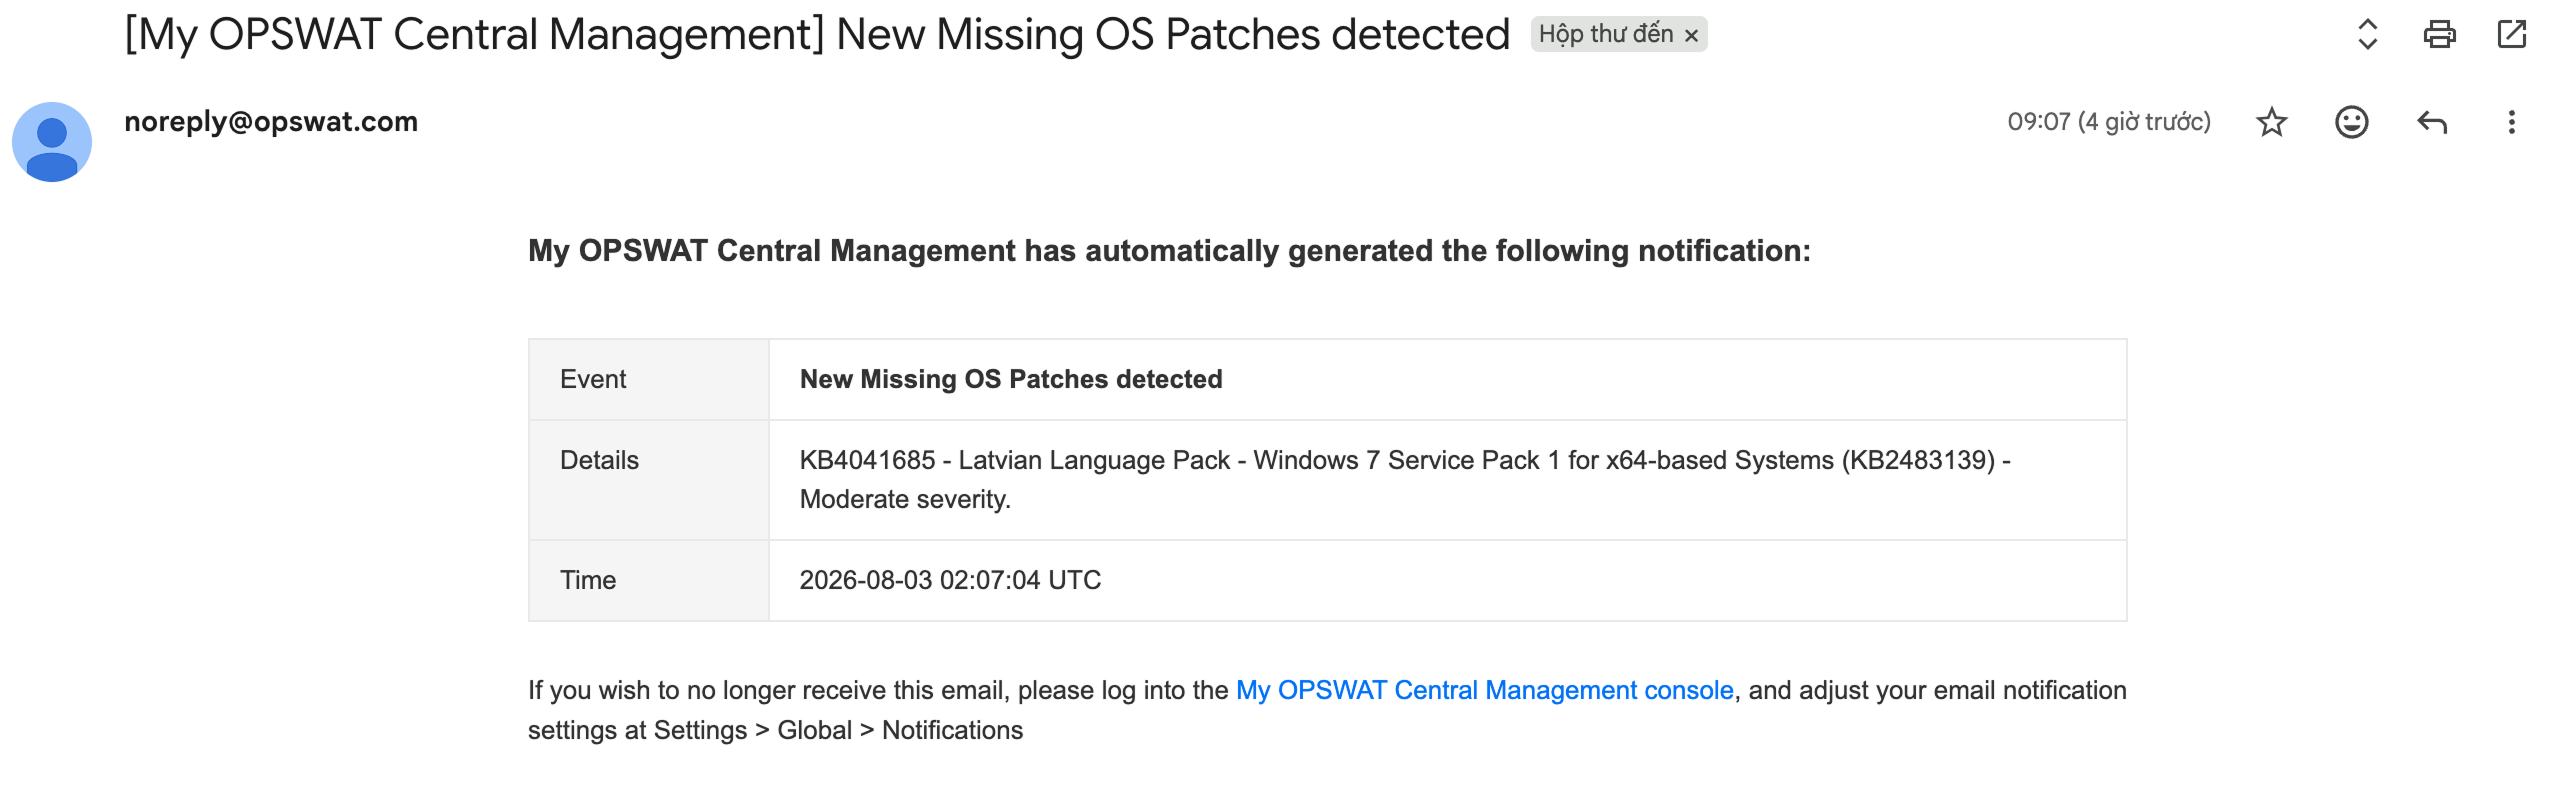2550x796 pixels.
Task: Click the 09:07 timestamp of the email
Action: (x=2108, y=122)
